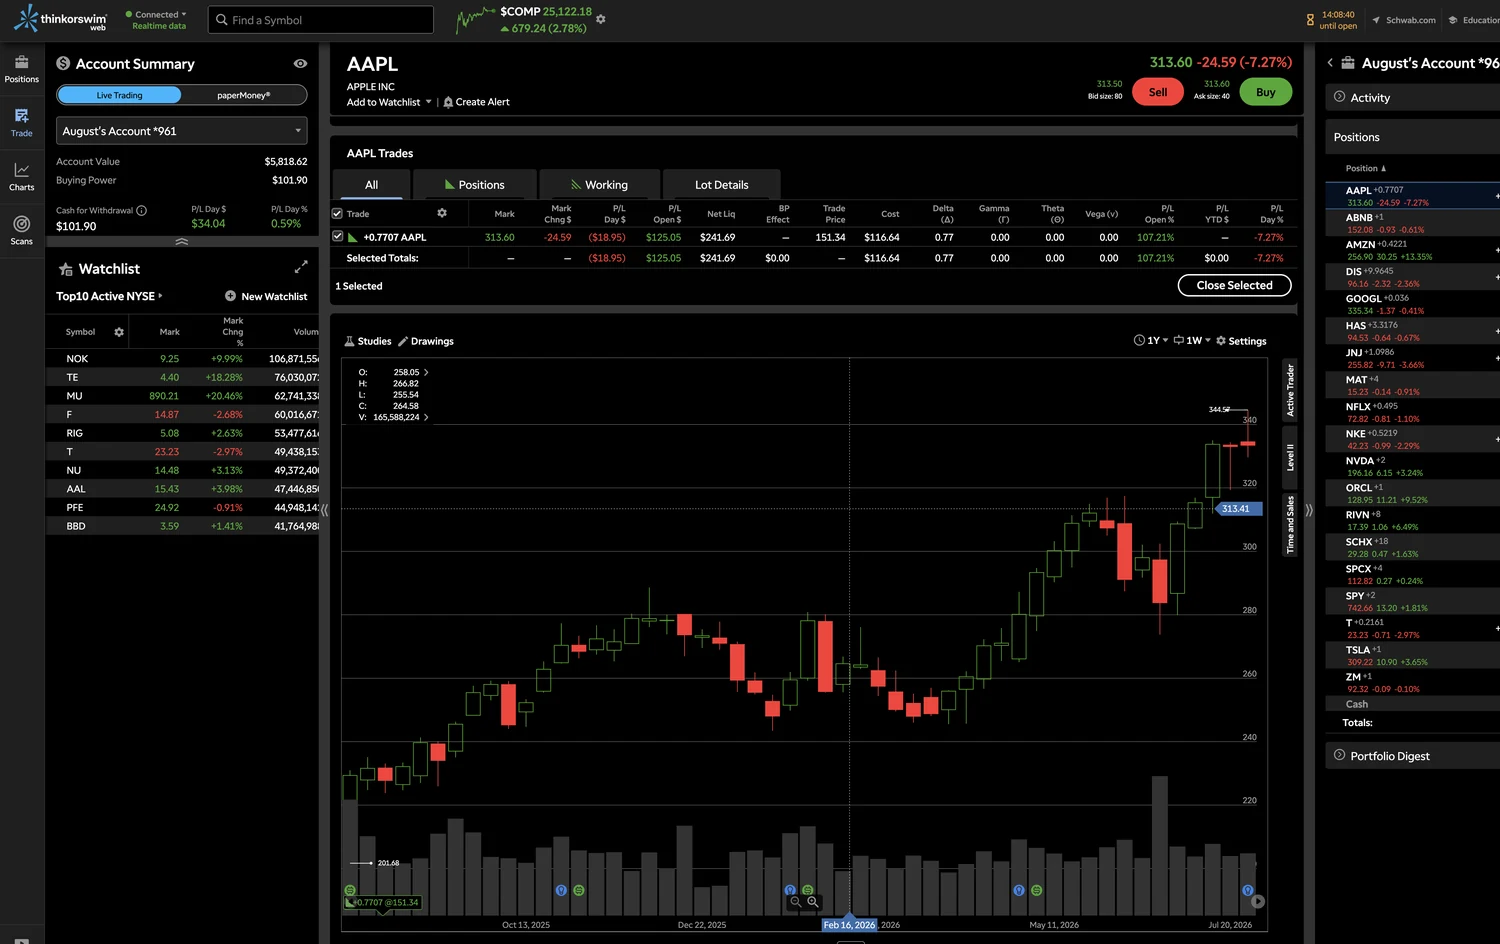This screenshot has height=944, width=1500.
Task: Click the New Watchlist plus icon
Action: [x=230, y=296]
